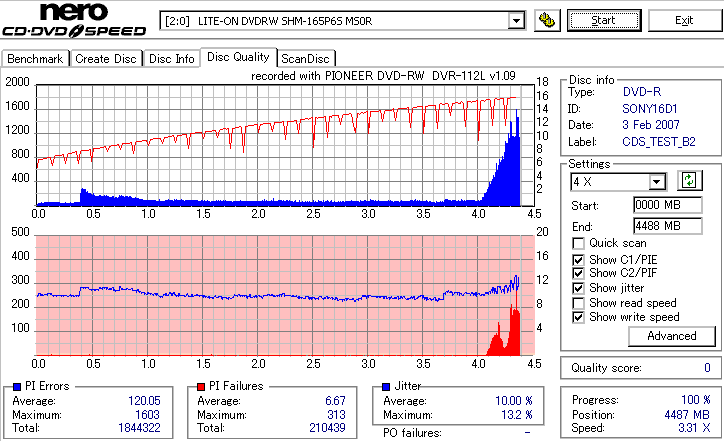The width and height of the screenshot is (724, 441).
Task: Click the PI Errors total 1844322
Action: click(139, 428)
